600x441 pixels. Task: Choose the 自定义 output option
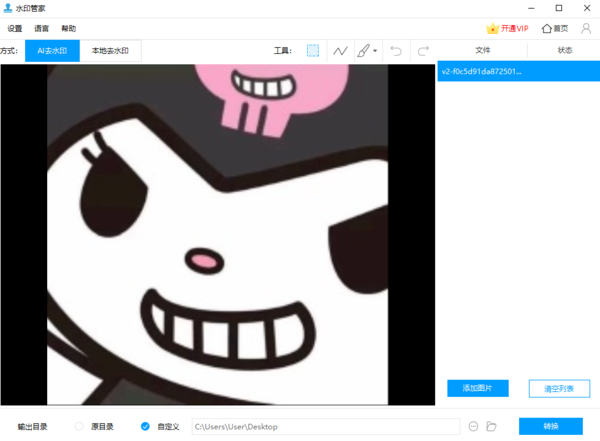pyautogui.click(x=160, y=426)
